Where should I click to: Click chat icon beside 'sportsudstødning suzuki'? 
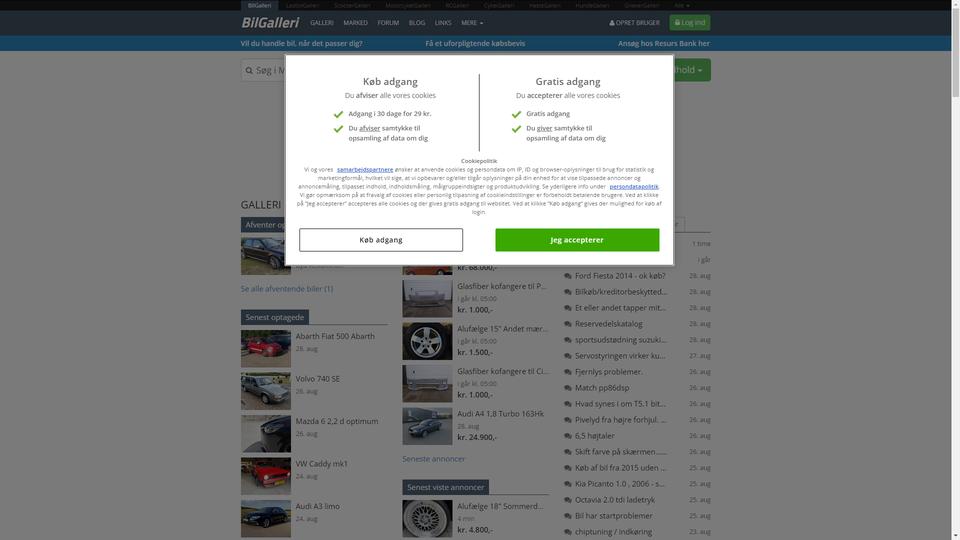pyautogui.click(x=568, y=340)
